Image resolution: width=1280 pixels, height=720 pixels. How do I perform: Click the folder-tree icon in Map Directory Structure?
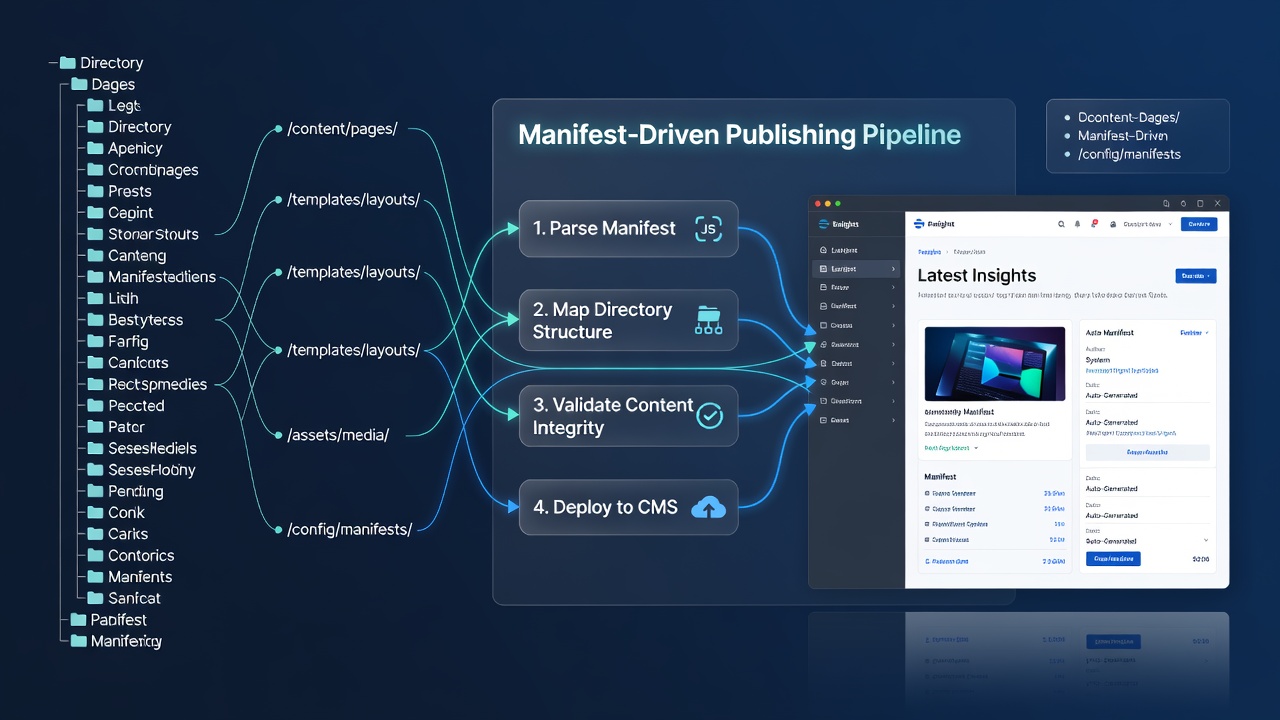708,320
